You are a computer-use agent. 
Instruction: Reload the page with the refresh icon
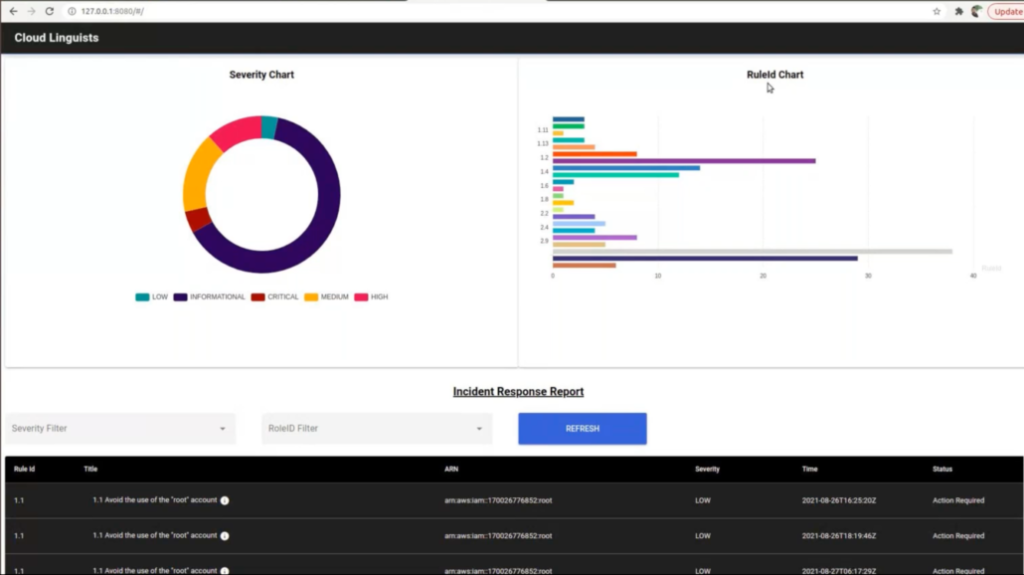(x=49, y=11)
